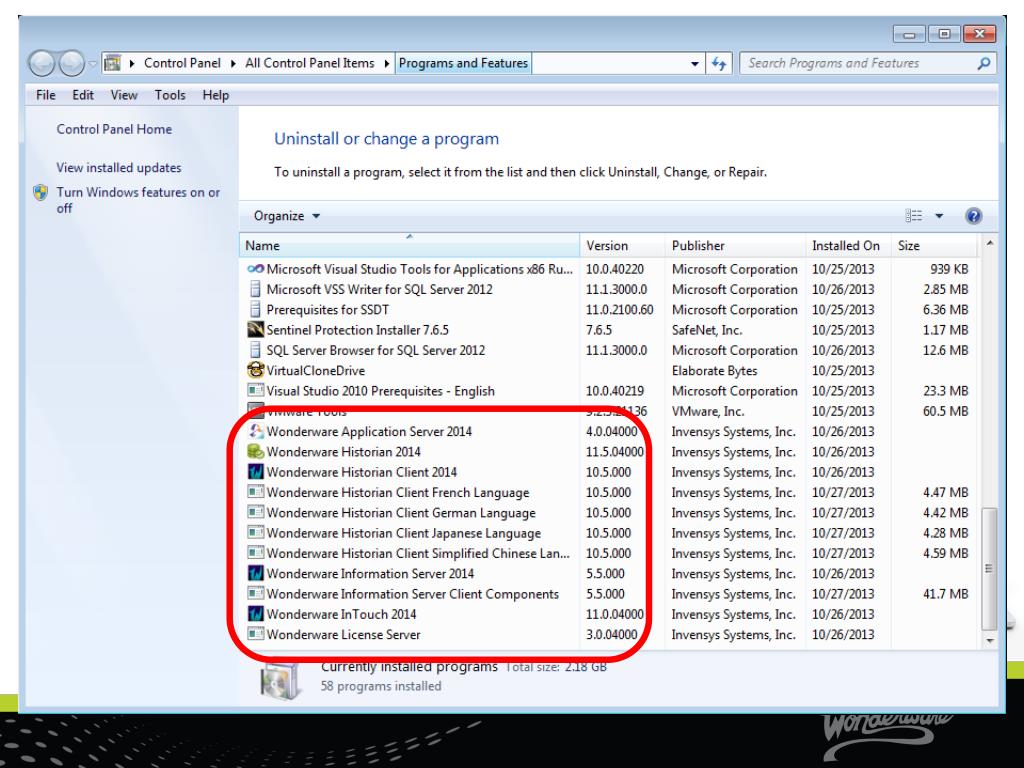Image resolution: width=1024 pixels, height=768 pixels.
Task: Open the Edit menu
Action: click(x=83, y=95)
